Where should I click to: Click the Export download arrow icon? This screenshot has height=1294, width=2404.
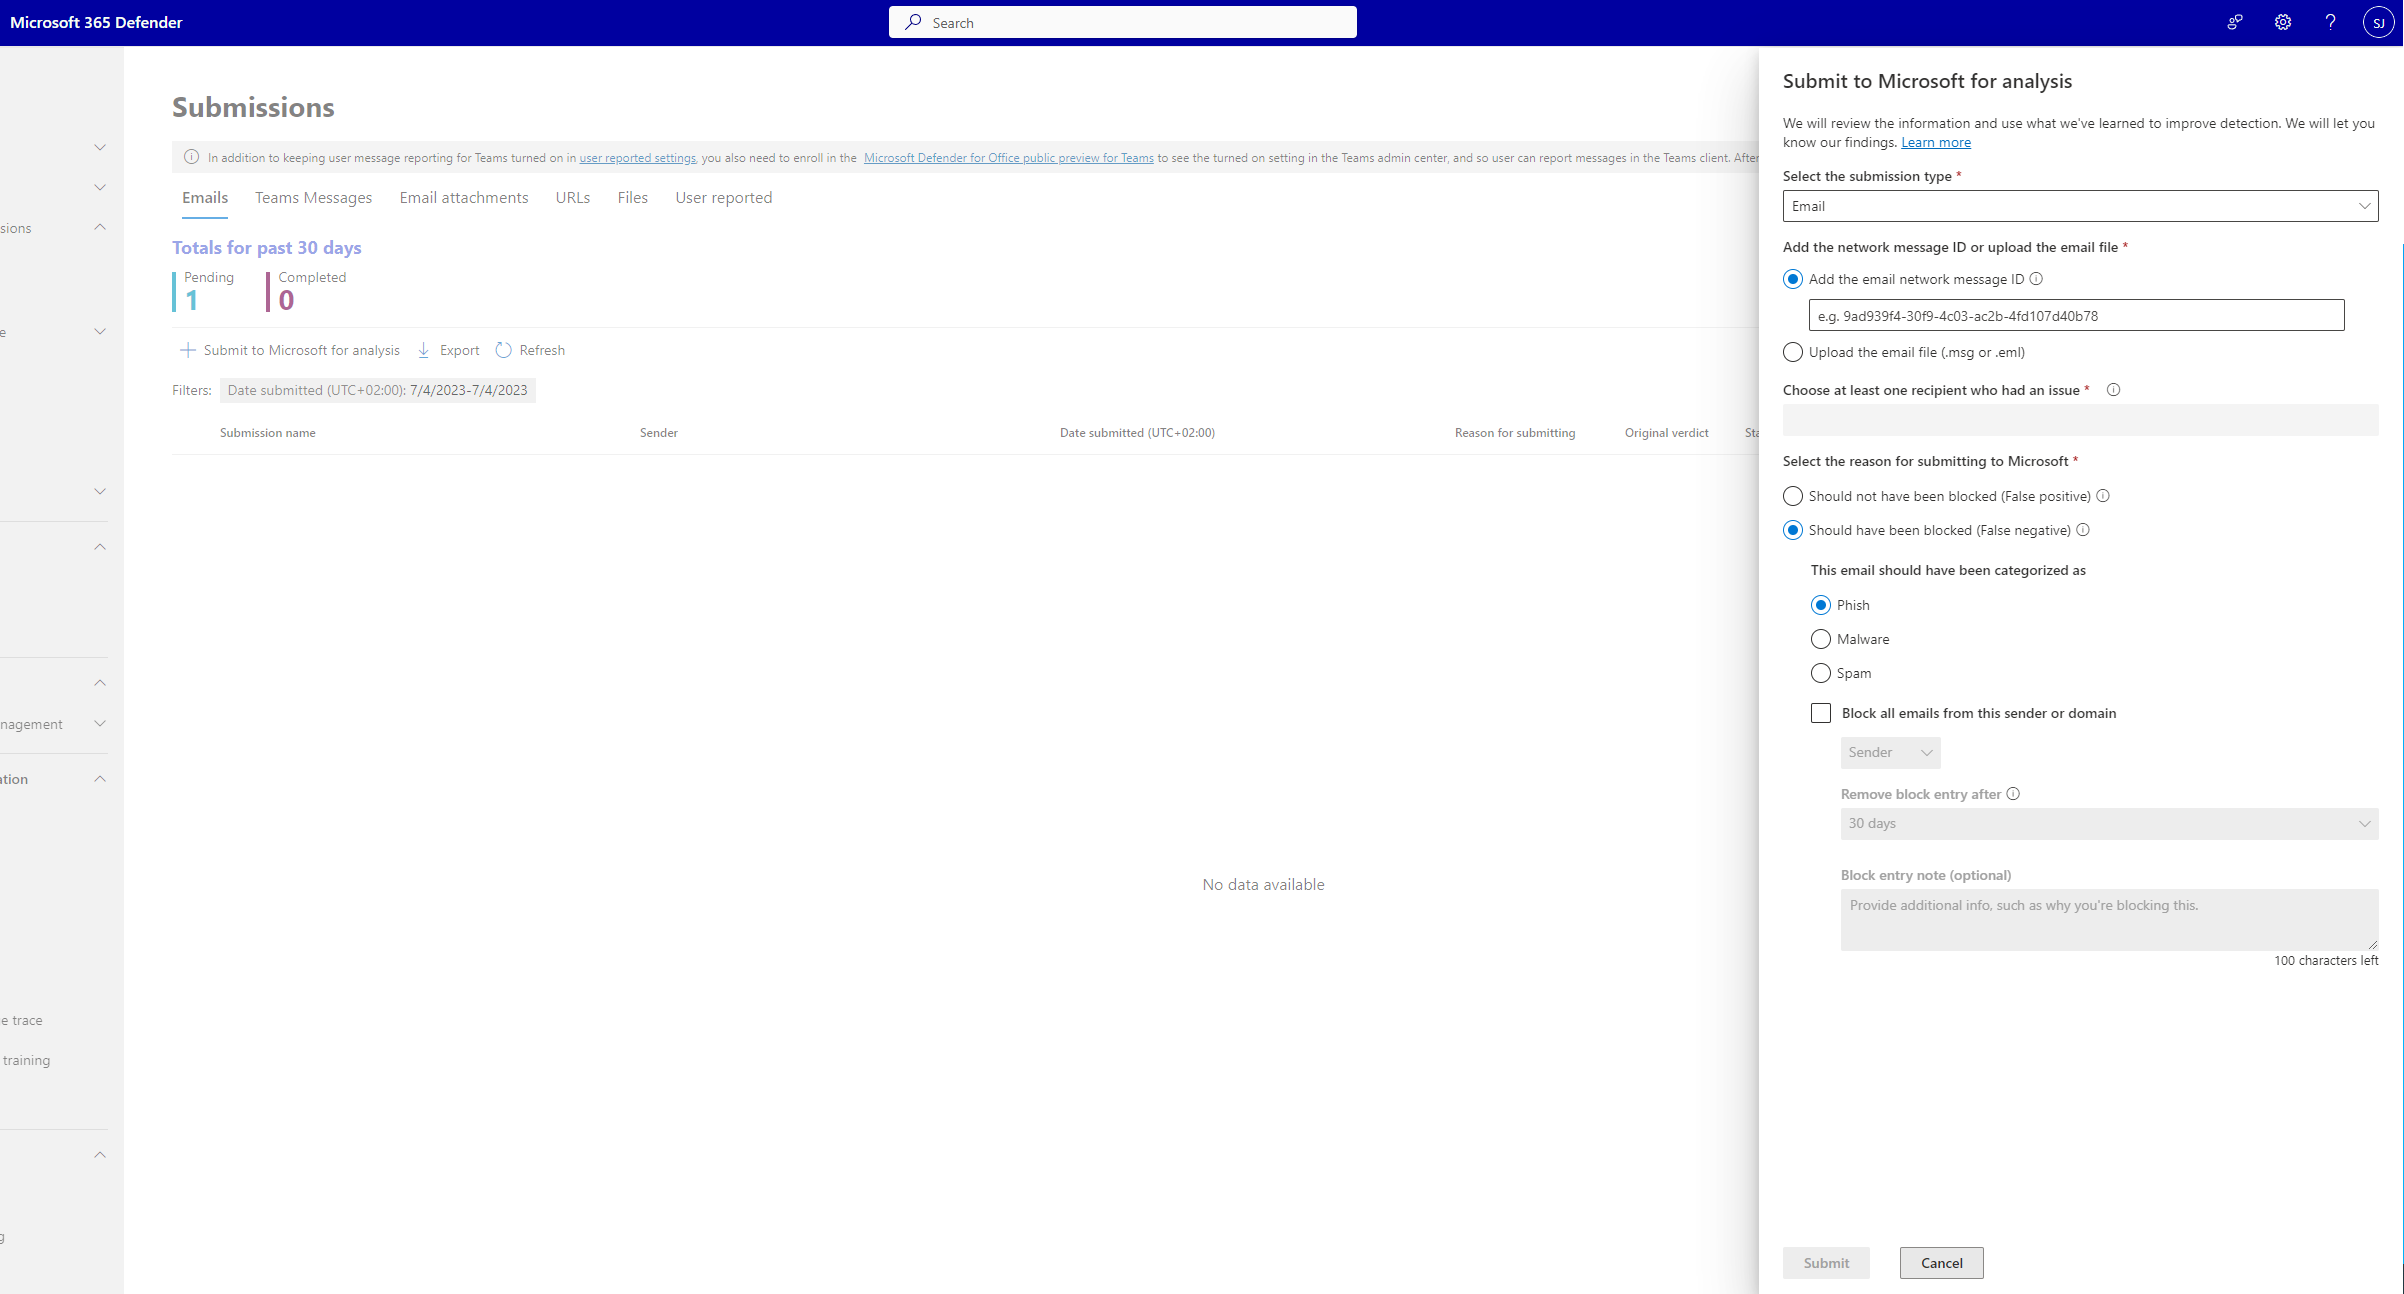[423, 350]
